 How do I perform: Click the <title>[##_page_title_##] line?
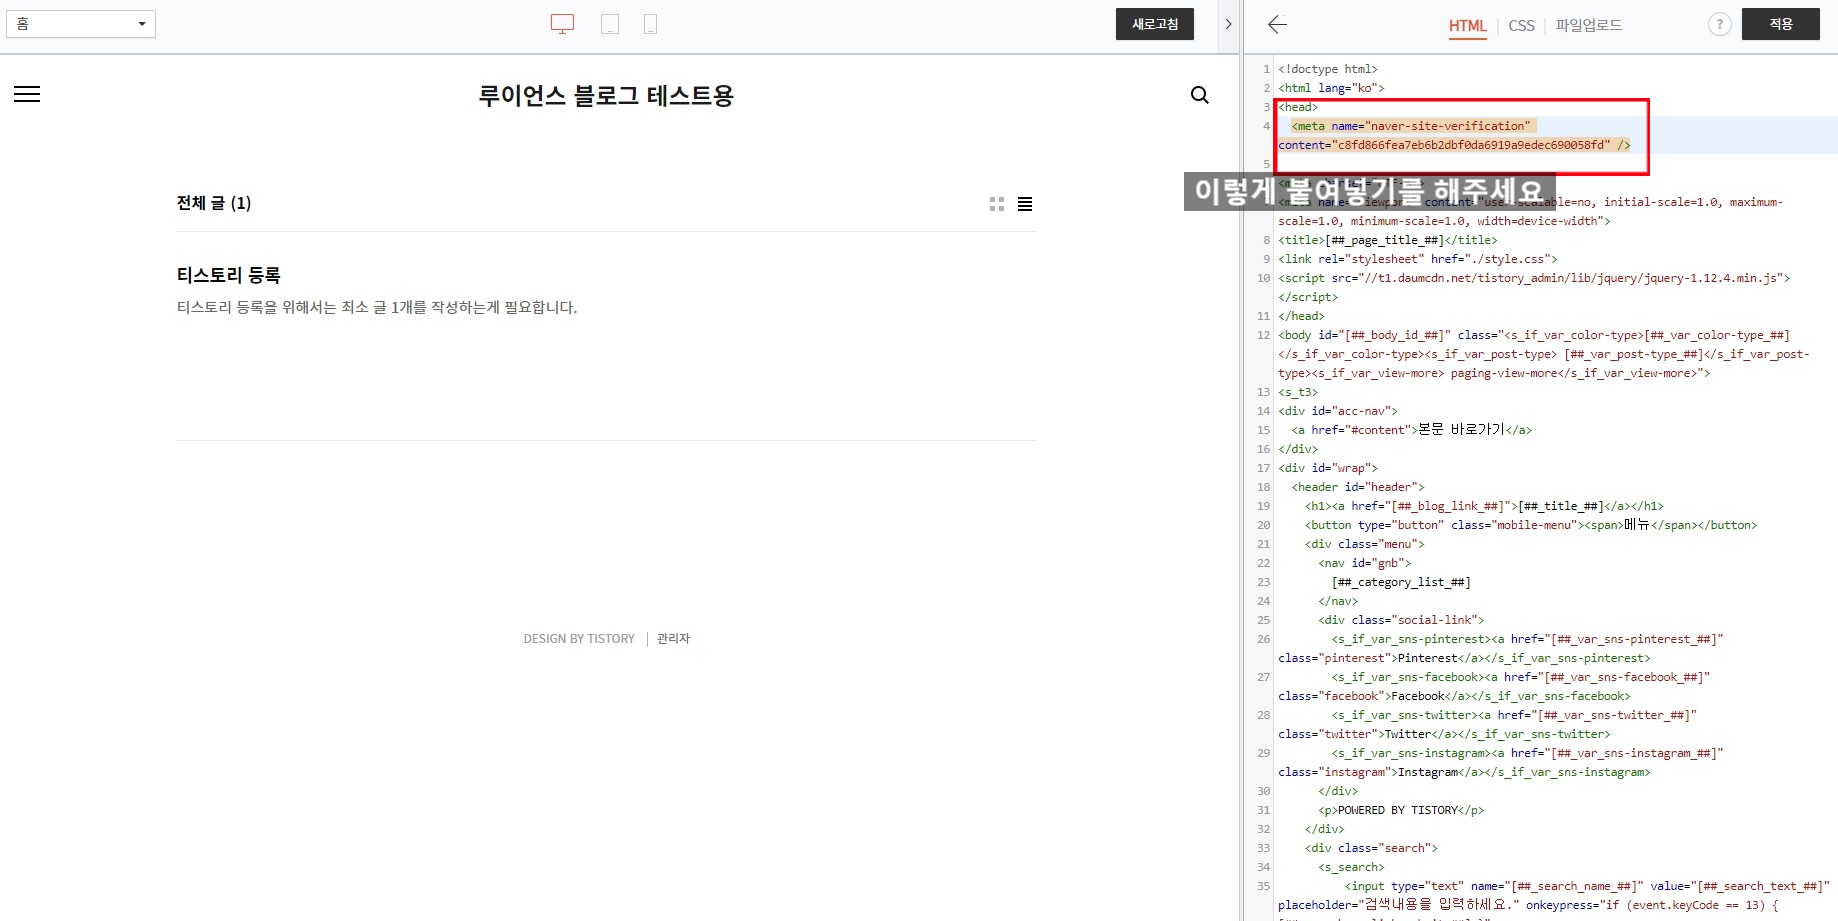[1387, 240]
